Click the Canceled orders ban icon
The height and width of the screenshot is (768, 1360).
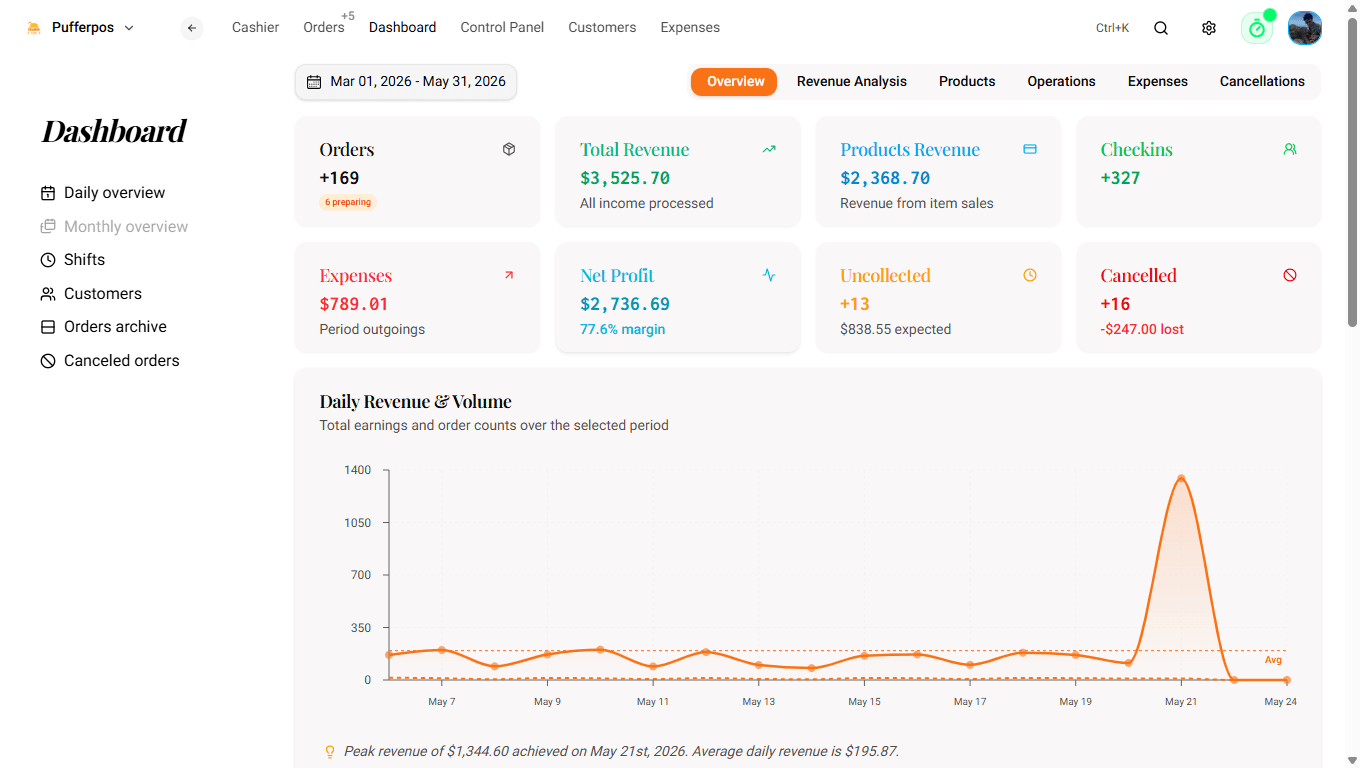point(48,361)
